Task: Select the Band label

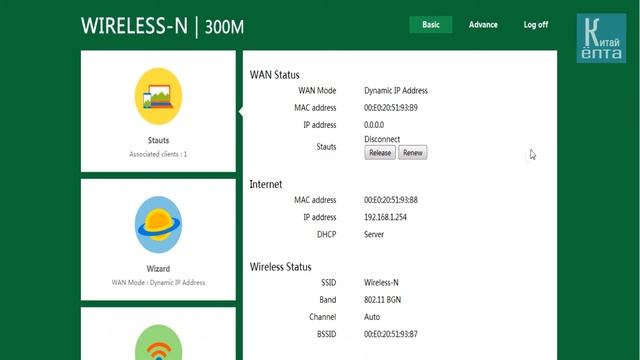Action: click(x=328, y=300)
